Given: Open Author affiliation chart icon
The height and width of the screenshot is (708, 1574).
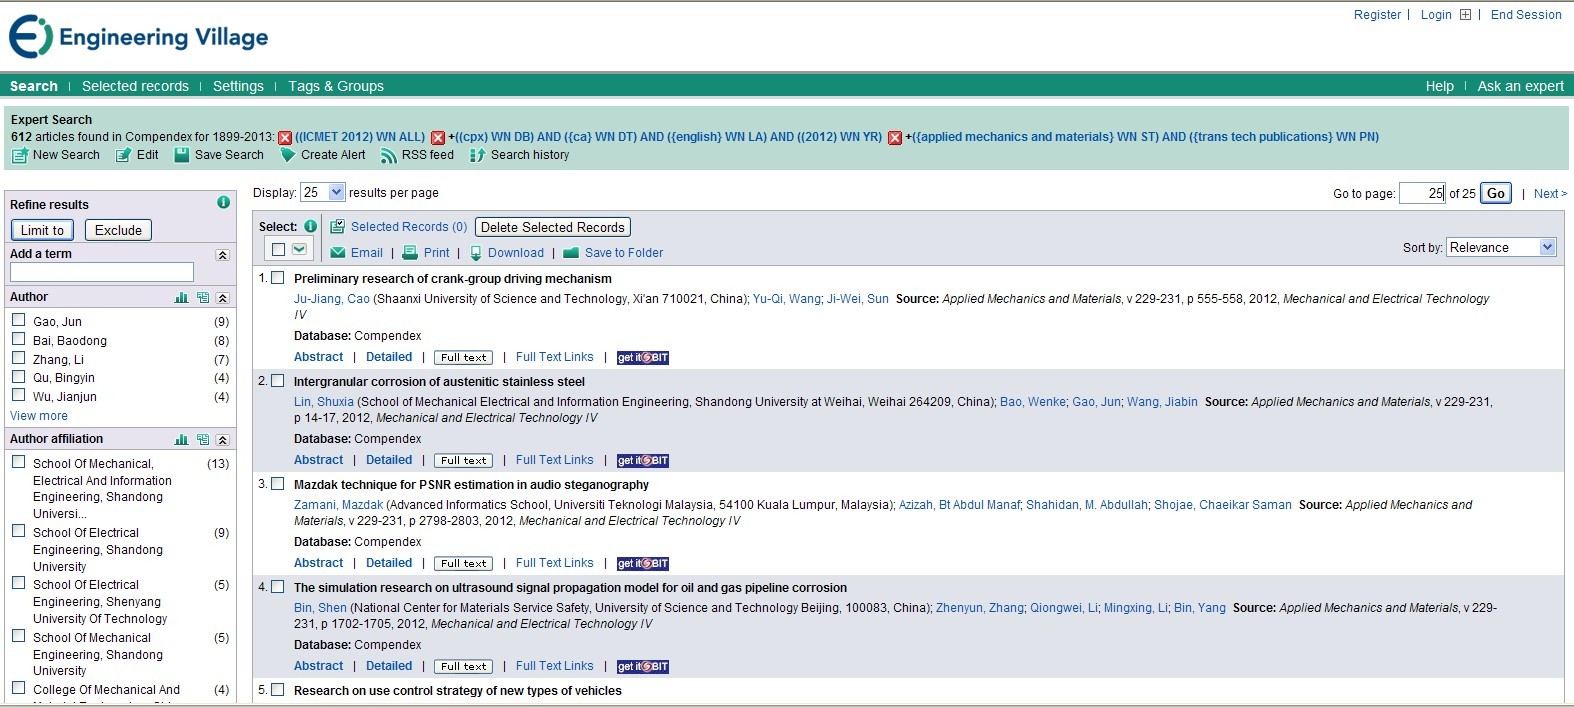Looking at the screenshot, I should pyautogui.click(x=181, y=440).
